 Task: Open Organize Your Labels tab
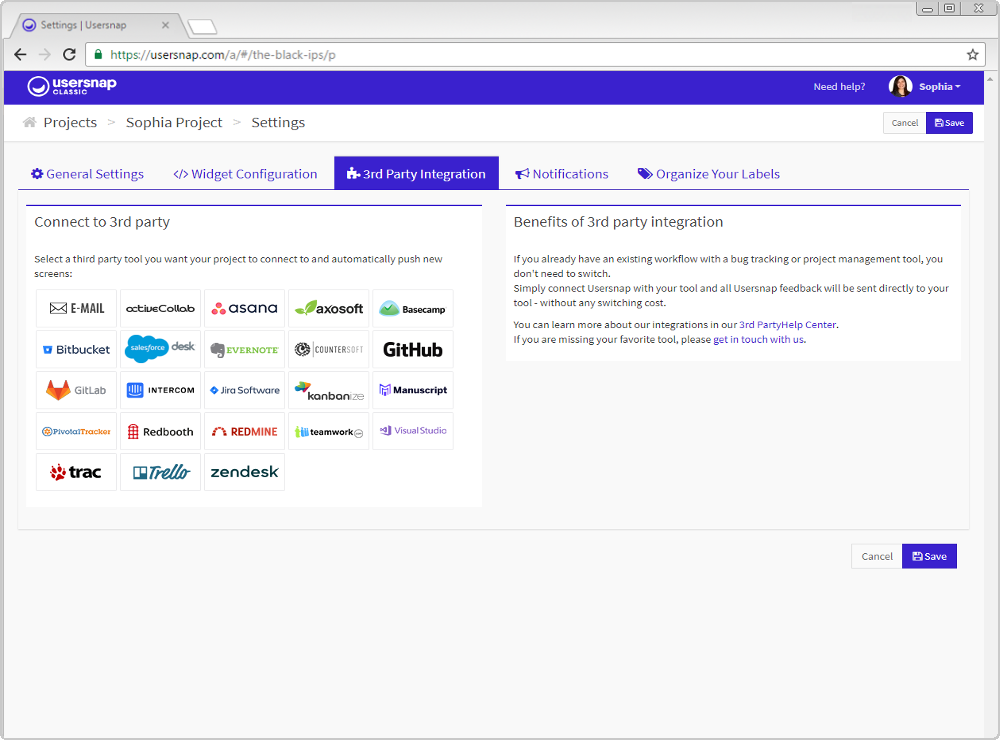click(x=709, y=174)
